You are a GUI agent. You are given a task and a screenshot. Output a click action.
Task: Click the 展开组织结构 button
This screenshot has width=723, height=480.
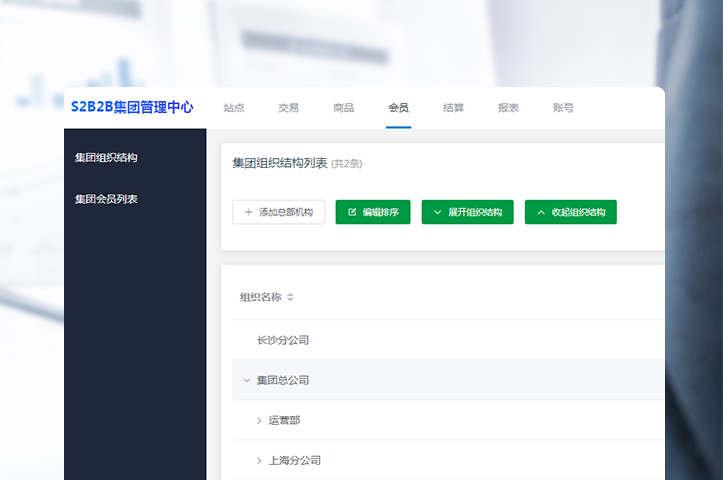pos(468,212)
